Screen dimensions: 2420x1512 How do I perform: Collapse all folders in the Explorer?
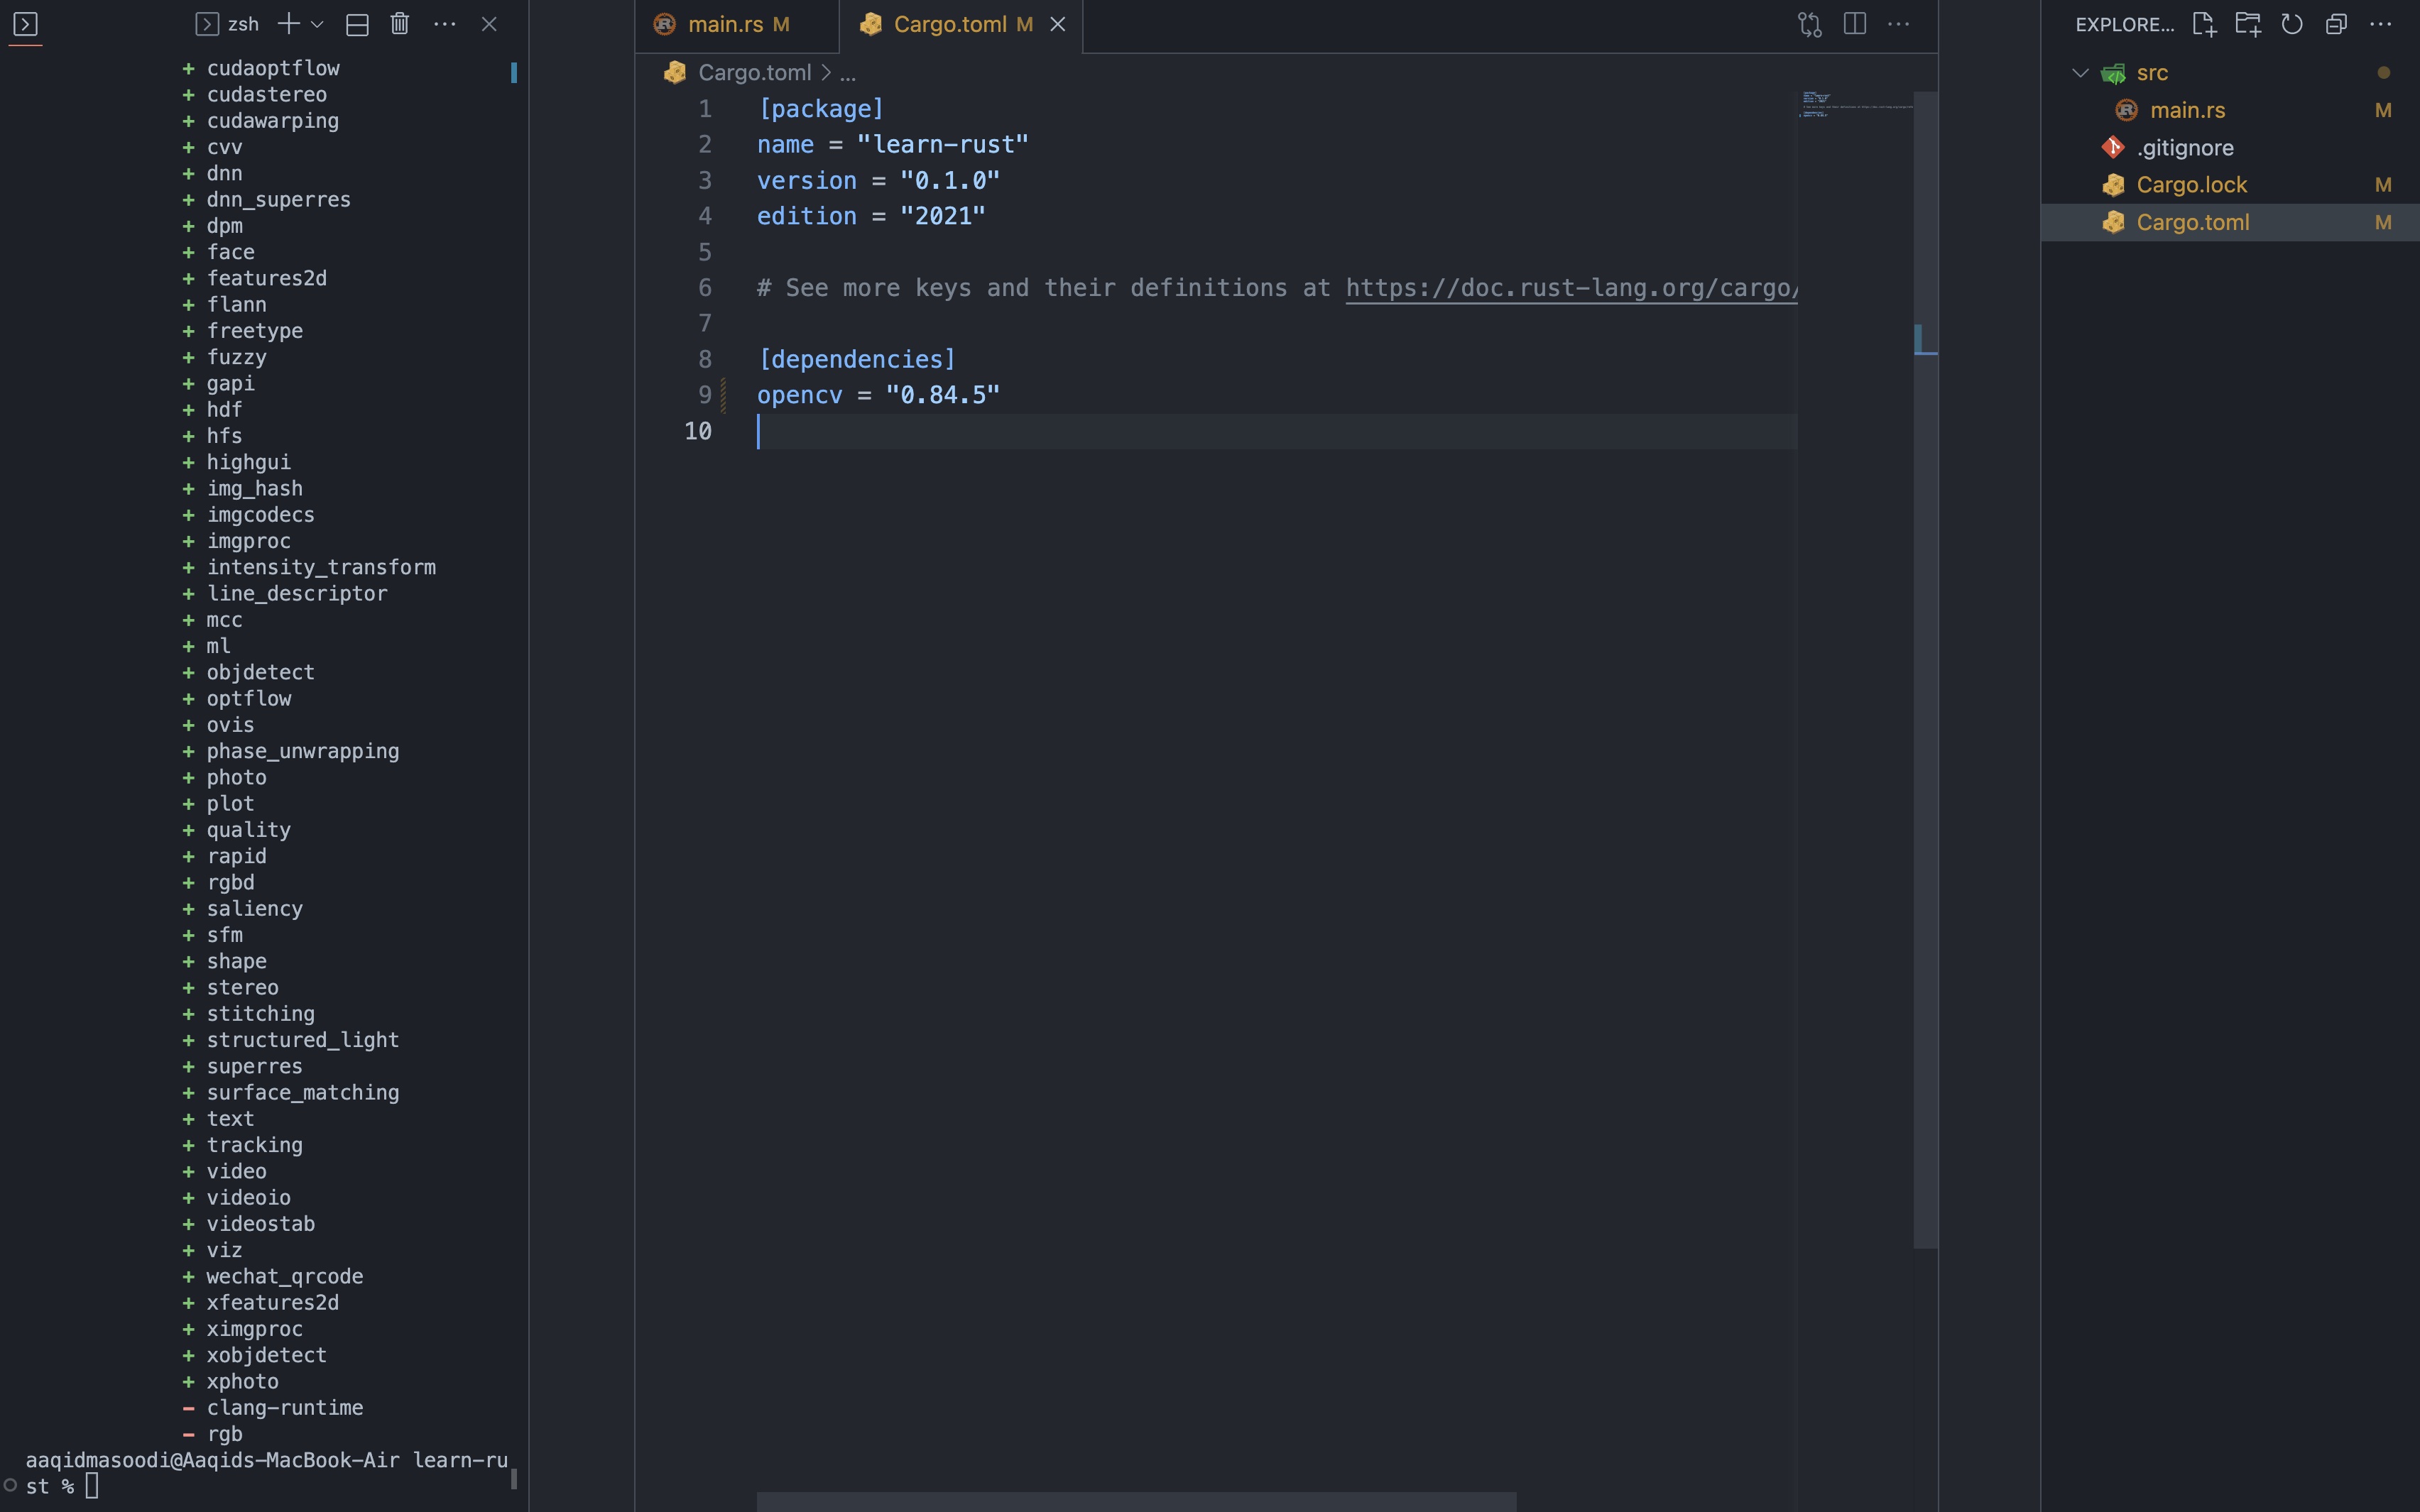(2336, 25)
